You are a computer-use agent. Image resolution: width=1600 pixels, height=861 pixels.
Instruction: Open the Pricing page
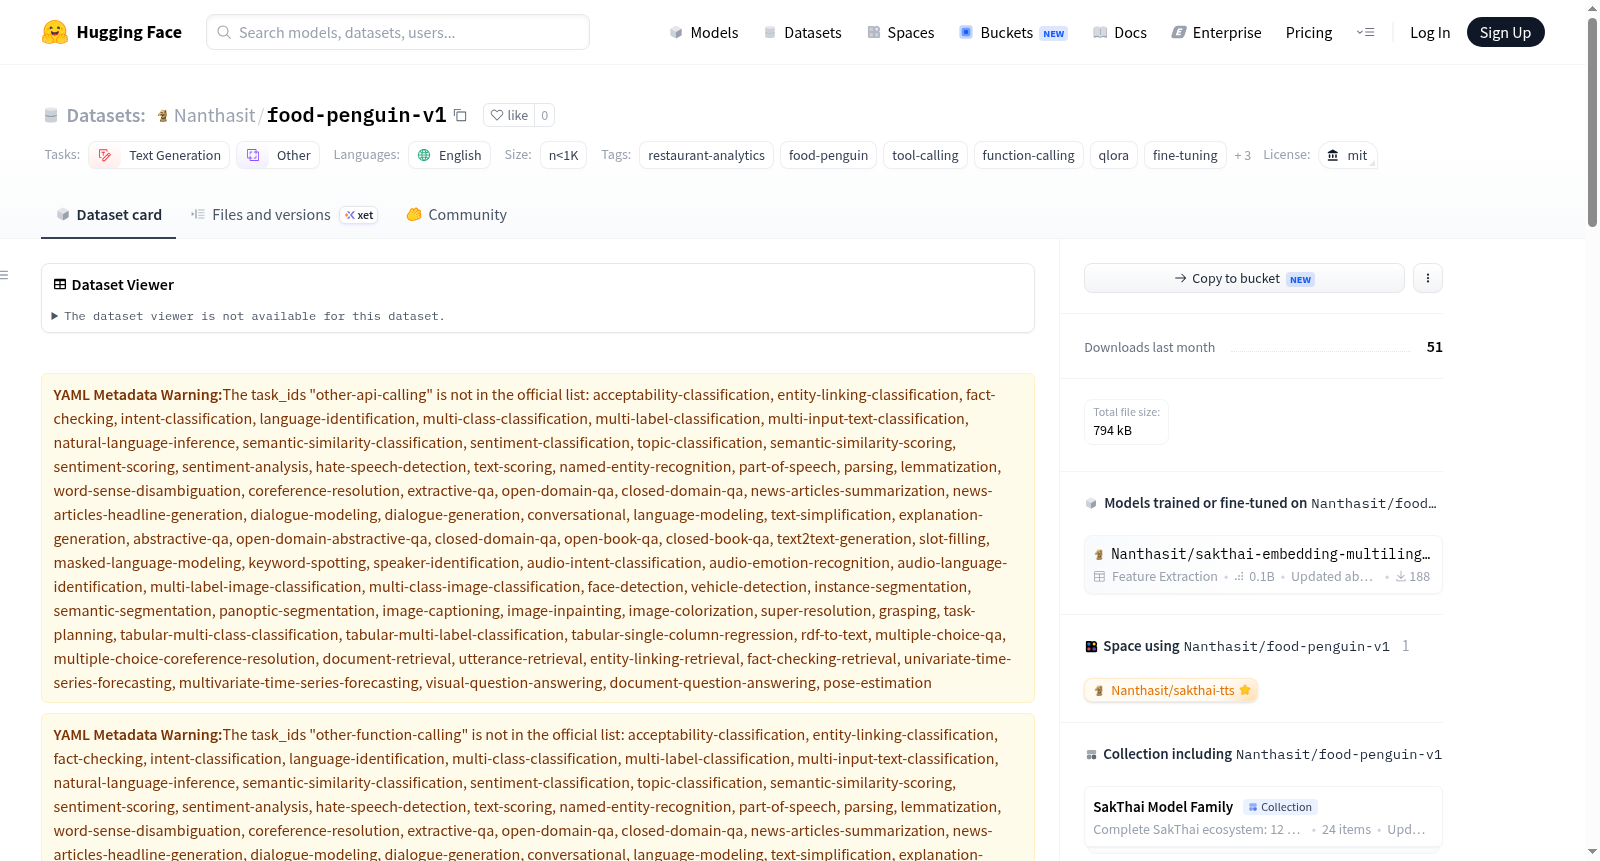pos(1309,32)
